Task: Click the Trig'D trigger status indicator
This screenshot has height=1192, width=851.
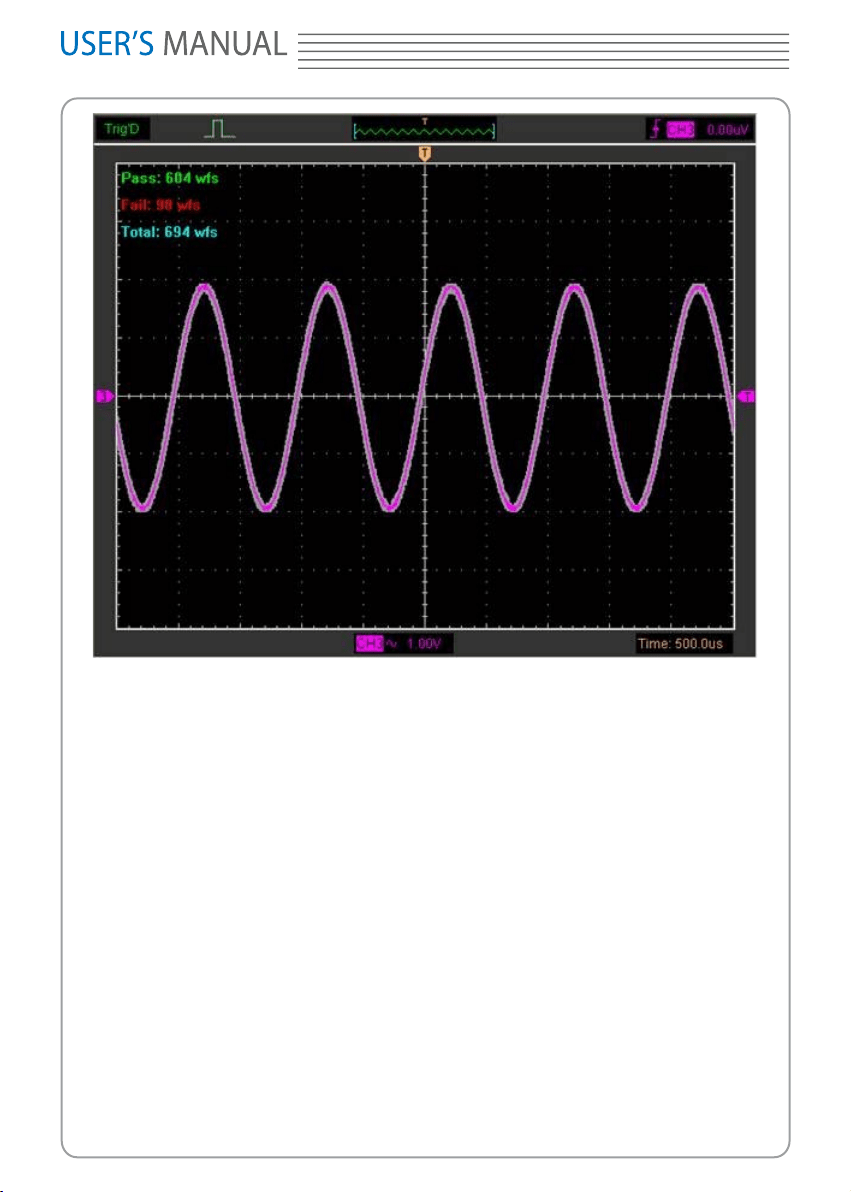Action: tap(122, 128)
